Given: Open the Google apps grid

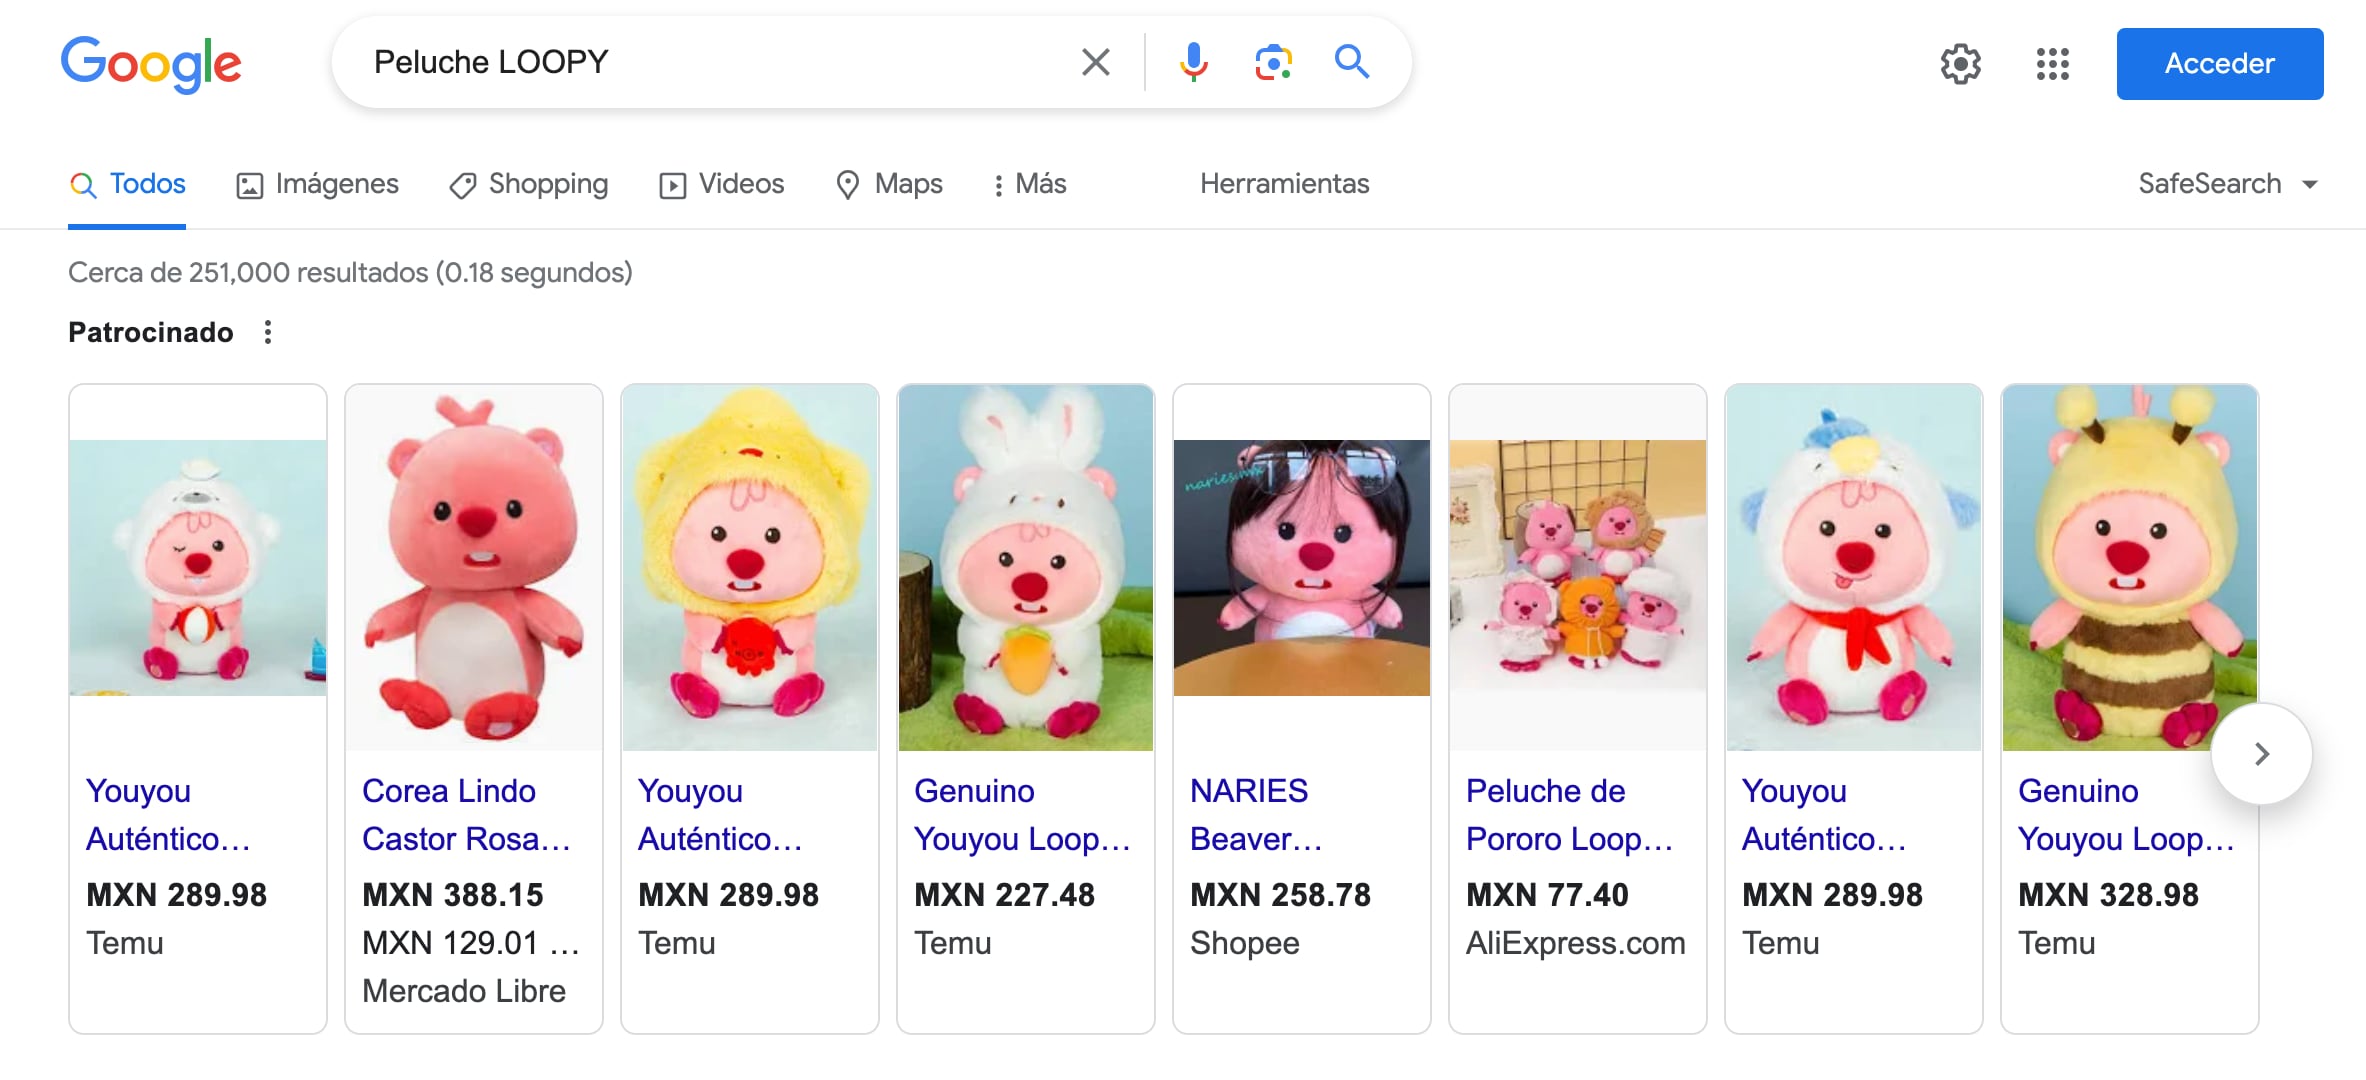Looking at the screenshot, I should click(2052, 64).
